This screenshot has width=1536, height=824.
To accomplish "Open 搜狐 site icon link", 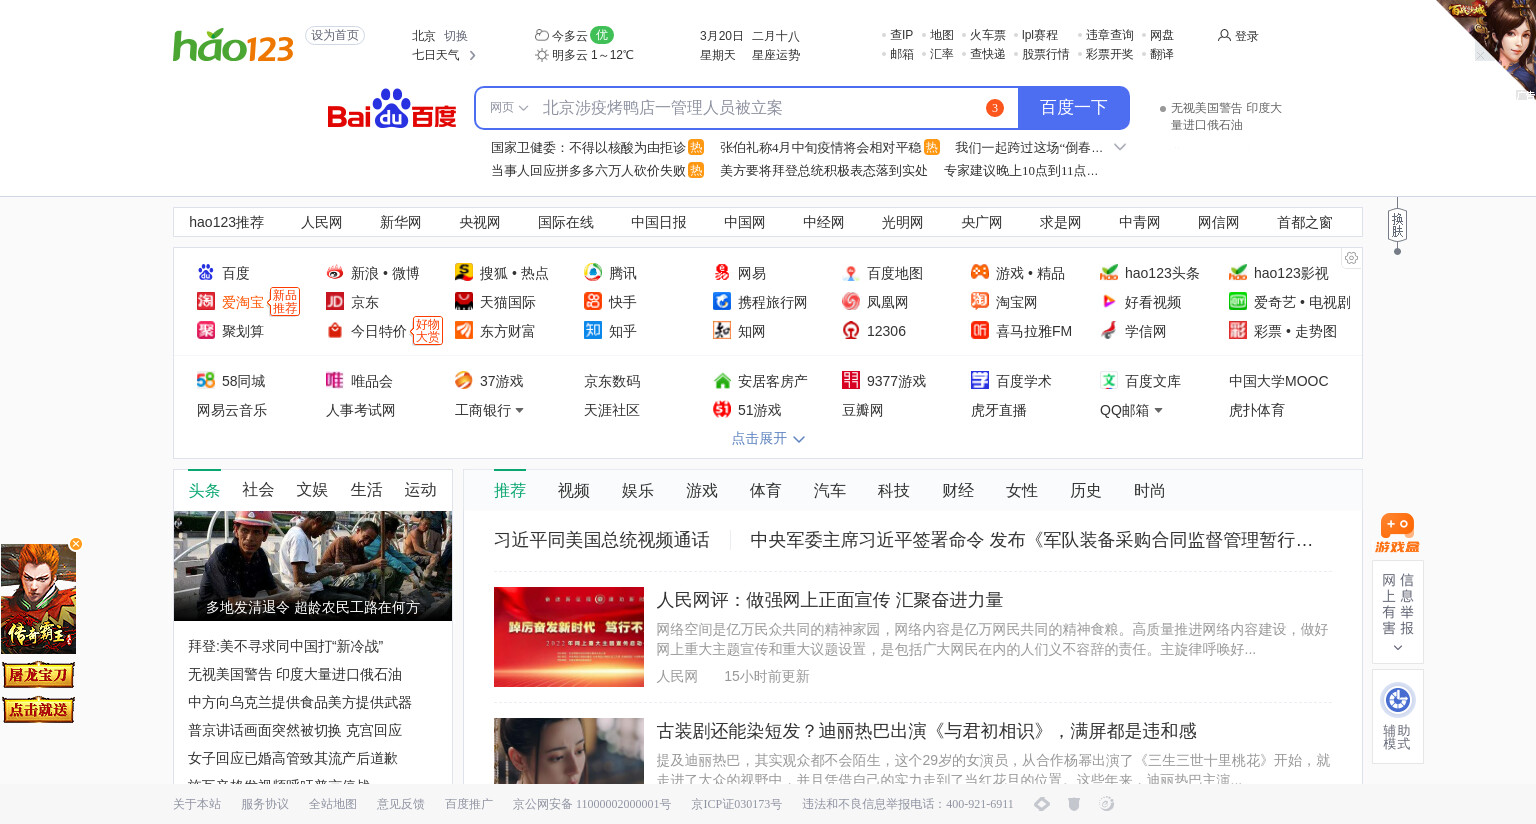I will tap(464, 272).
